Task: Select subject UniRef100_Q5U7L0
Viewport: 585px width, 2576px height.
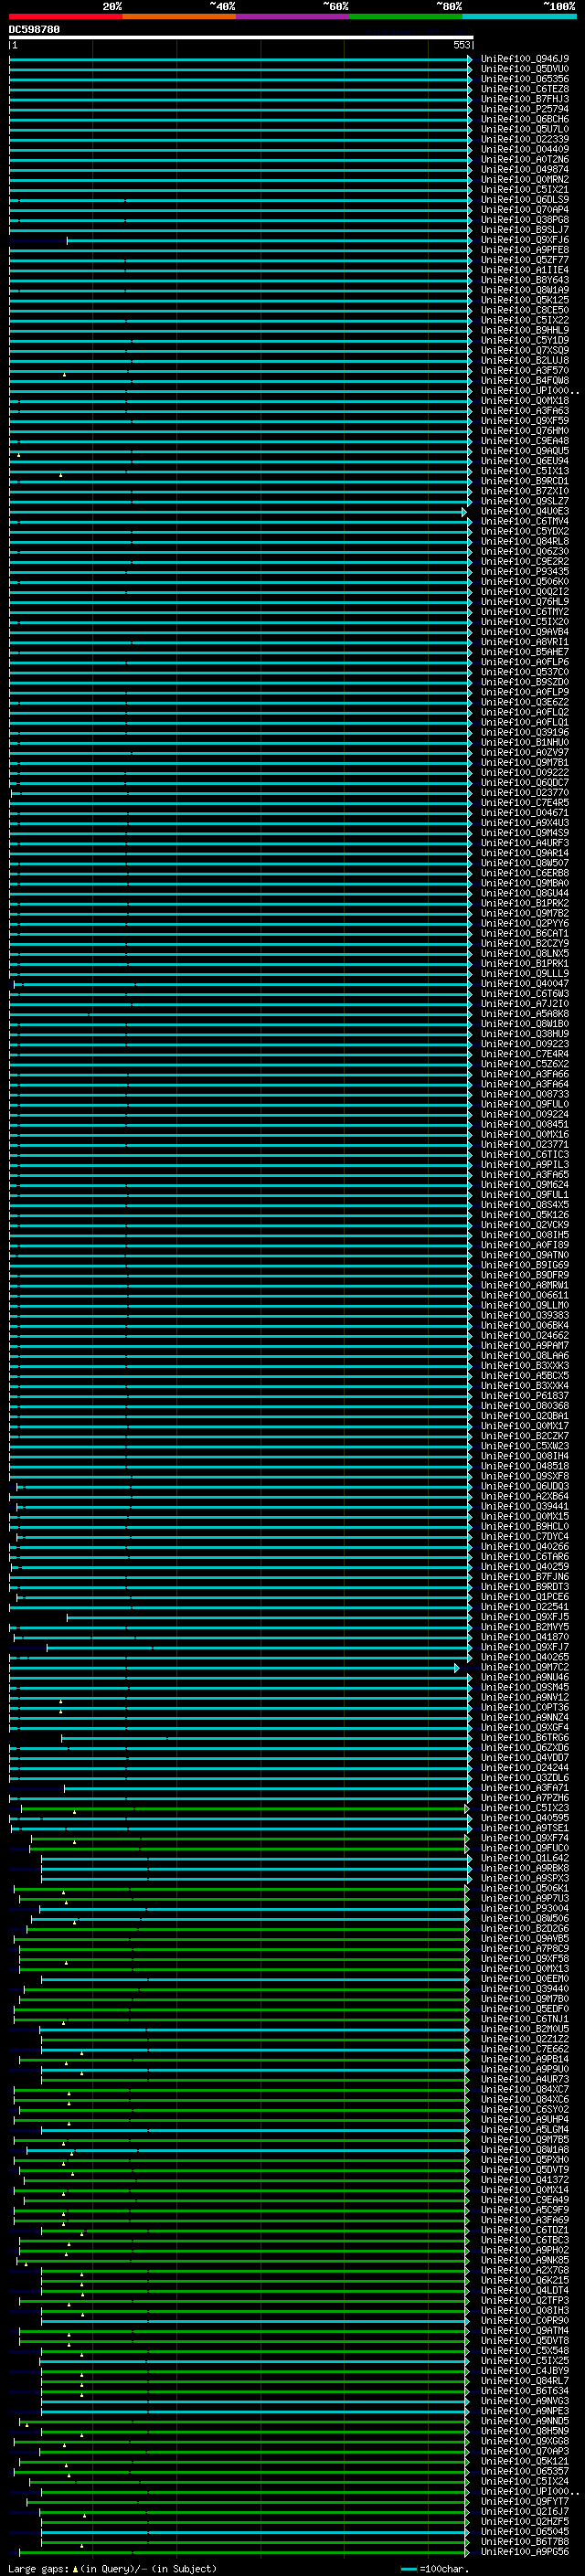Action: (x=525, y=129)
